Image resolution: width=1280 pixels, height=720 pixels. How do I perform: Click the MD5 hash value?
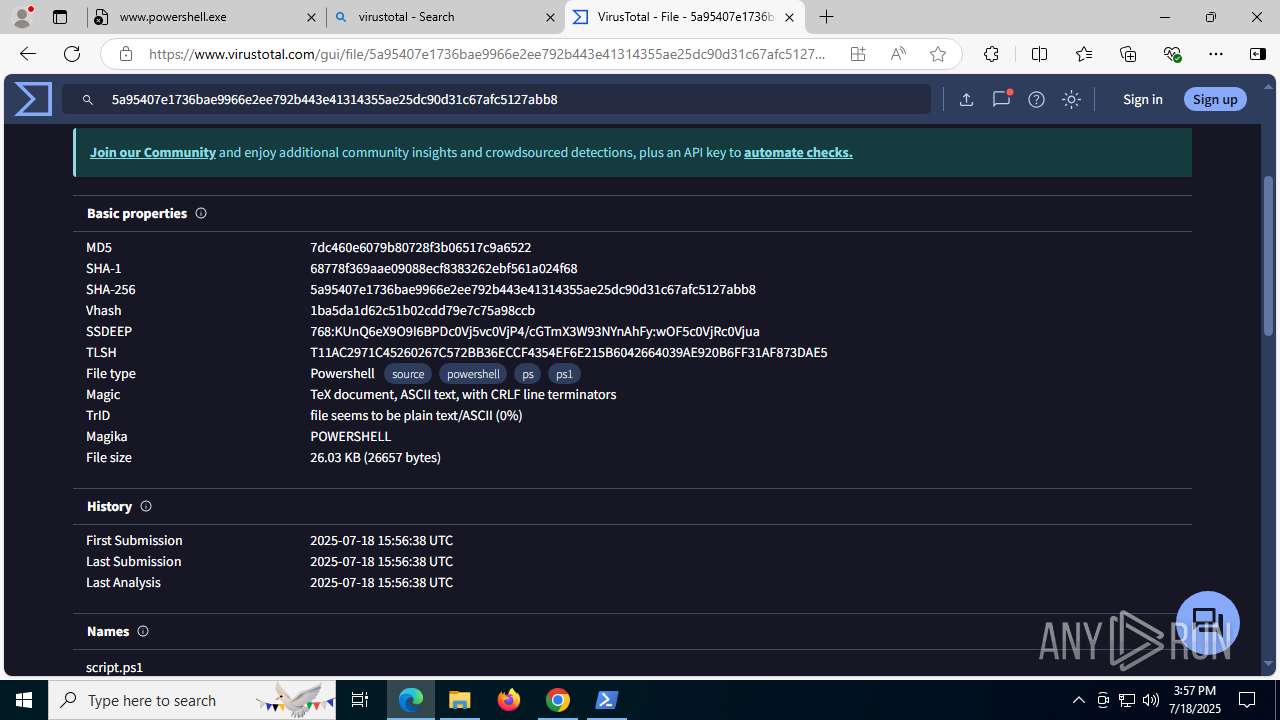(420, 247)
